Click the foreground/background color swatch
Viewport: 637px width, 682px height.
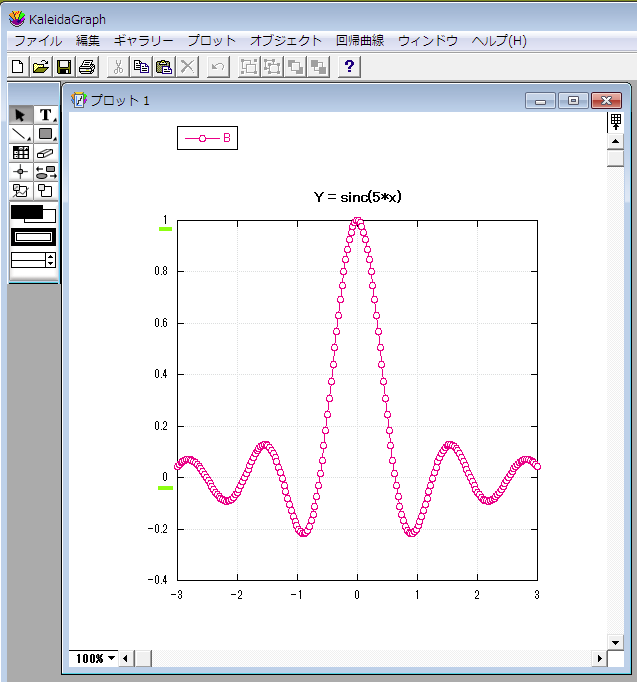pyautogui.click(x=33, y=214)
